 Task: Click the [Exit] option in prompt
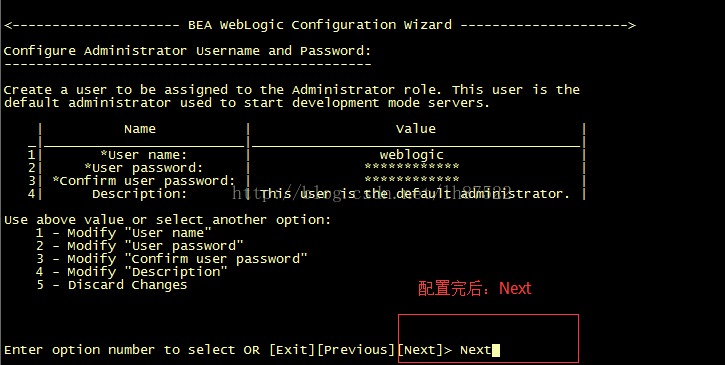(292, 350)
